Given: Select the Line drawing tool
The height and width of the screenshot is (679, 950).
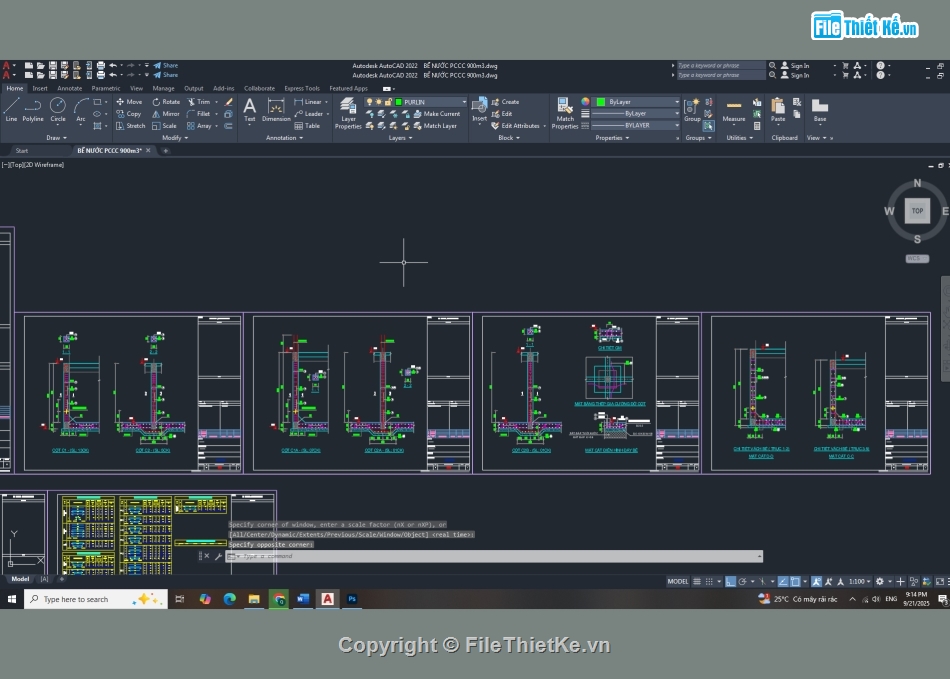Looking at the screenshot, I should click(13, 105).
